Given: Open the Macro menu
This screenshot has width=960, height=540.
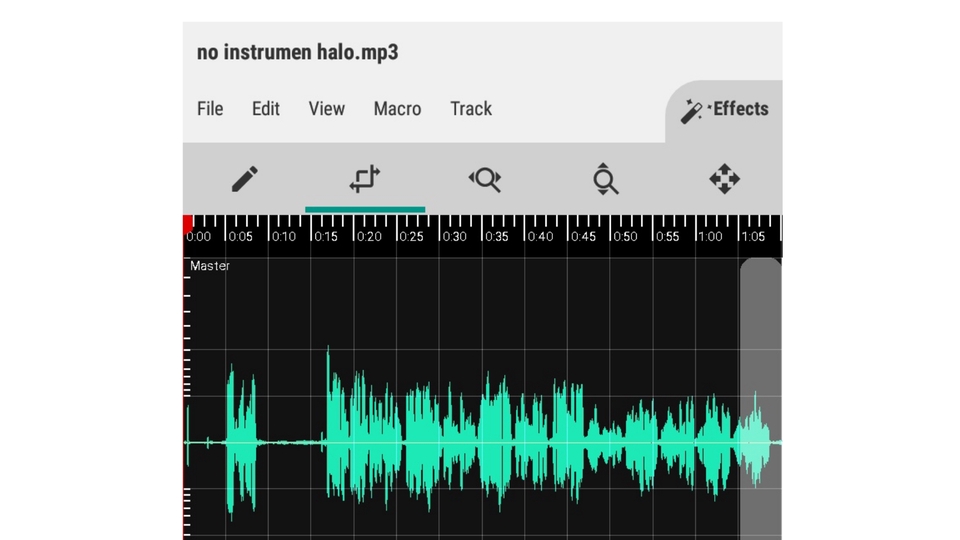Looking at the screenshot, I should pyautogui.click(x=397, y=109).
